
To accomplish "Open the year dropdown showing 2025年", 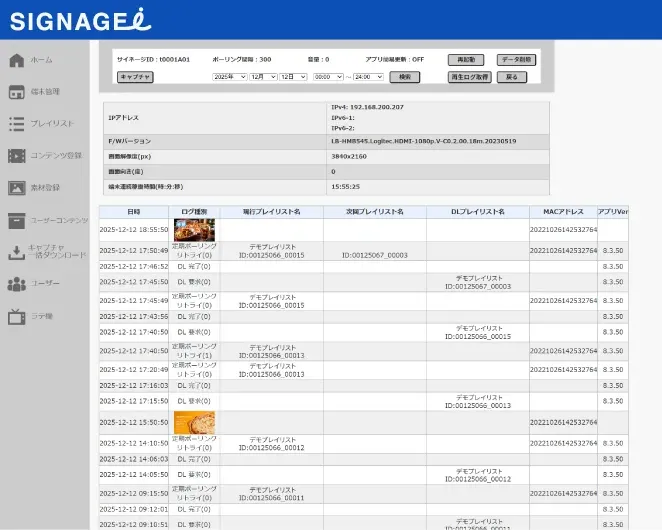I will pyautogui.click(x=229, y=77).
